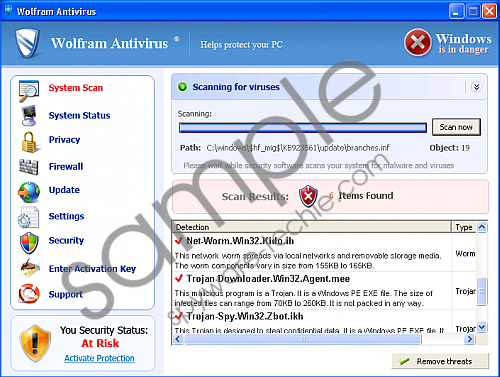Screen dimensions: 500x377
Task: Click the title bar antivirus icon
Action: point(8,10)
